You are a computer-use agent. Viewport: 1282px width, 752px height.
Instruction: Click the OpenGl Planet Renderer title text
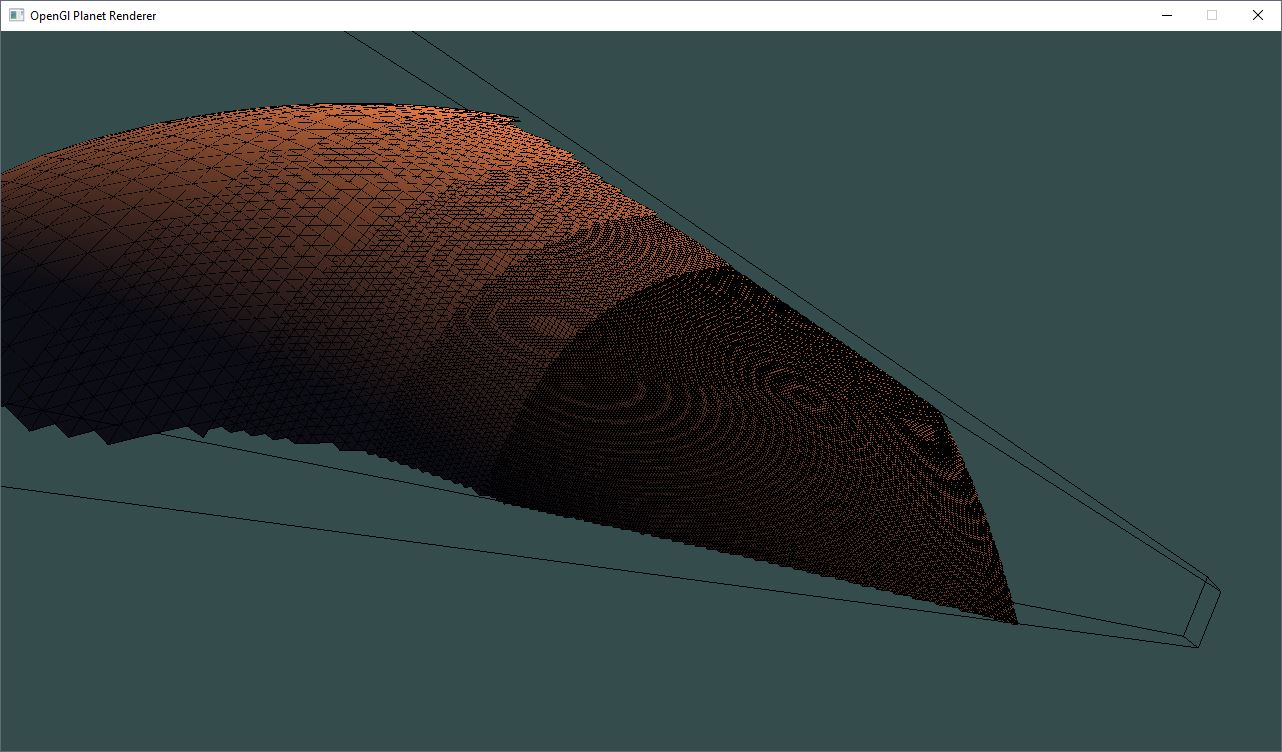coord(93,15)
